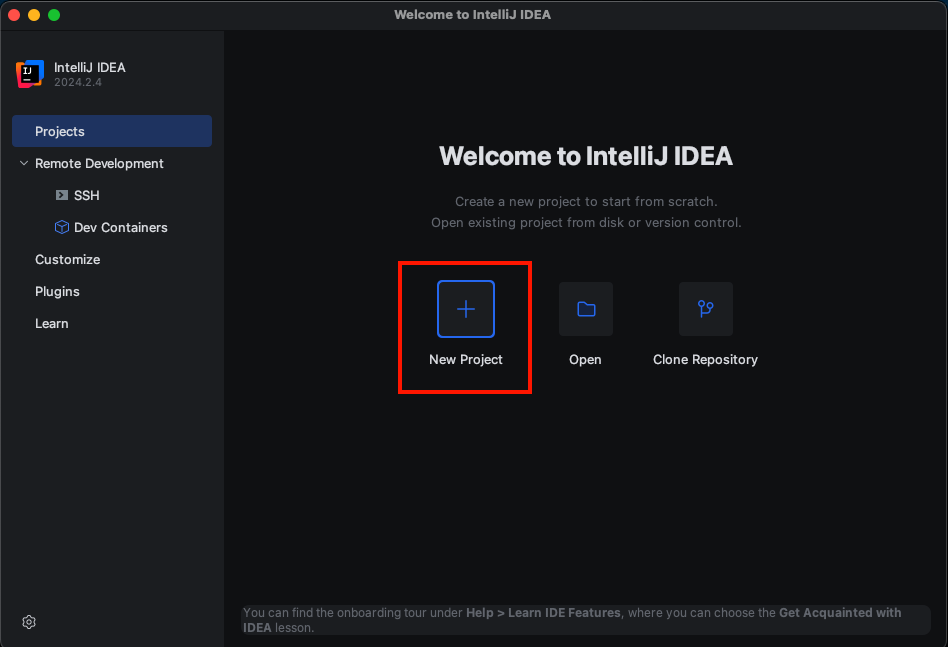The image size is (948, 647).
Task: Click the version number 2024.2.4
Action: (x=78, y=82)
